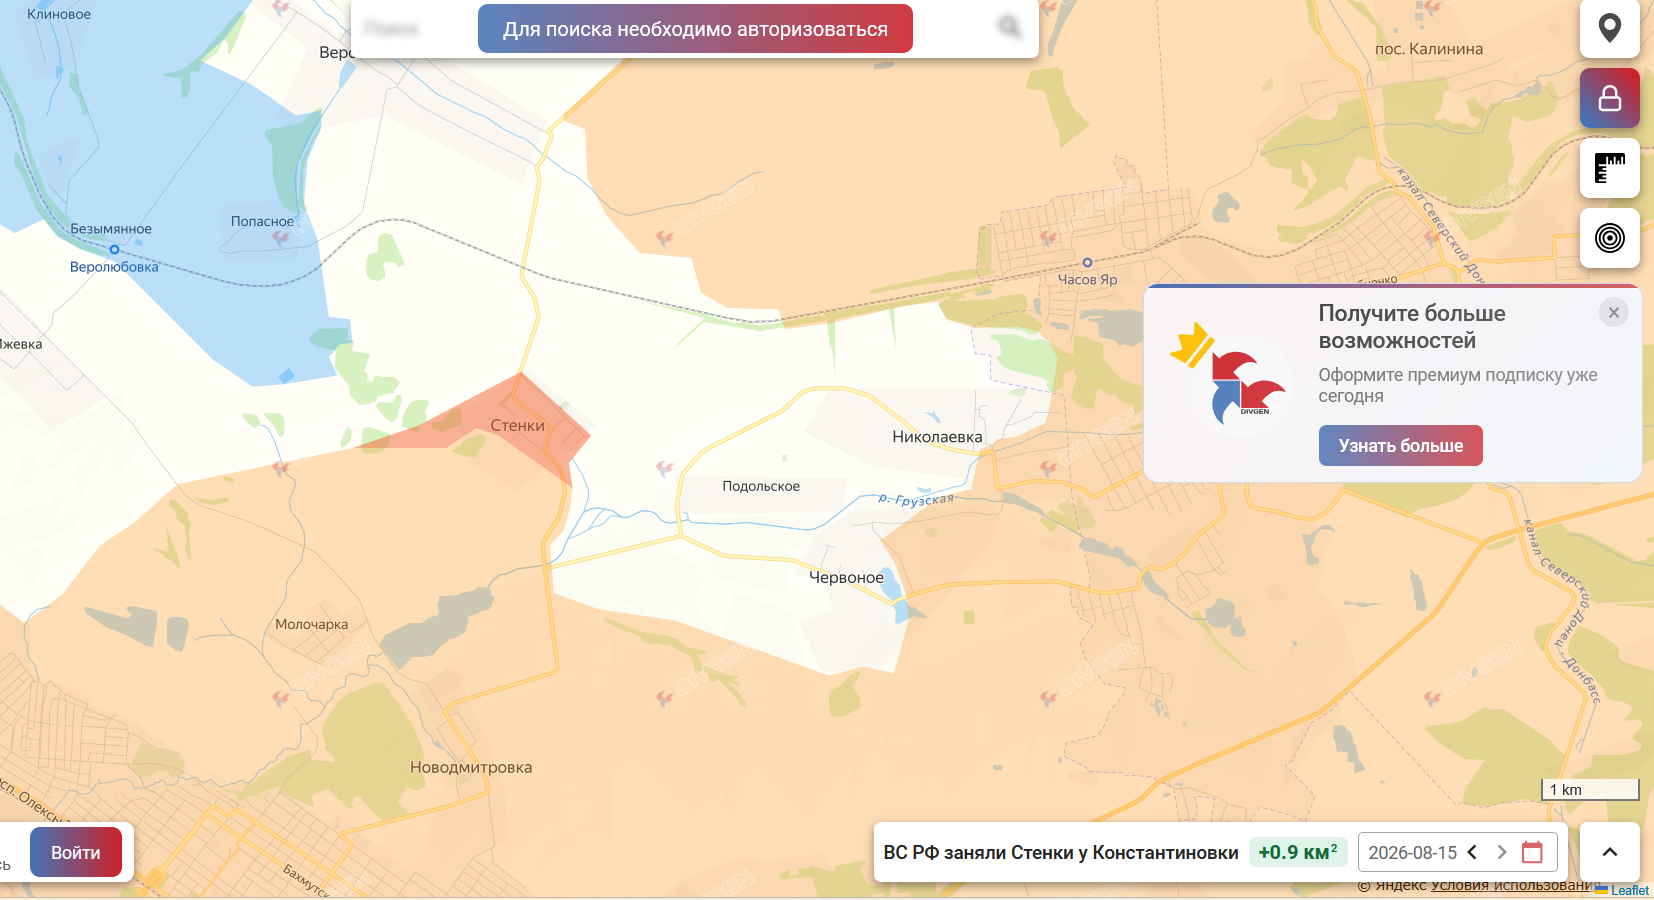Click the 'Молочарка' map label

tap(312, 624)
